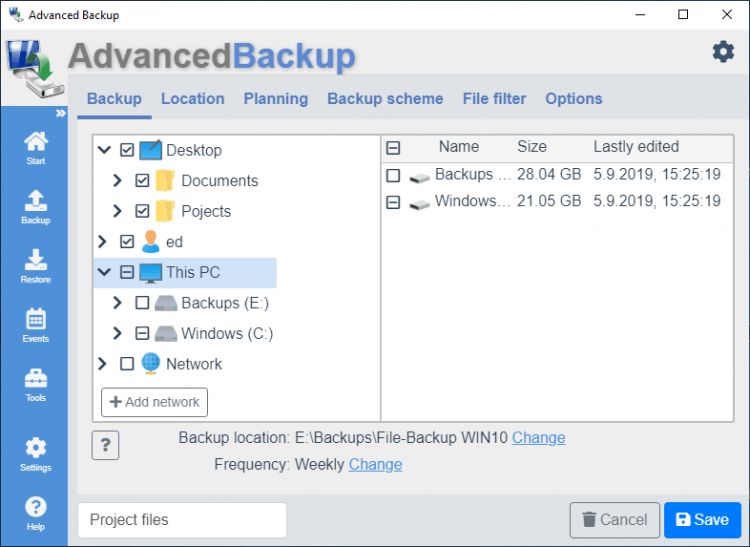The width and height of the screenshot is (750, 547).
Task: Open the Restore section
Action: coord(35,265)
